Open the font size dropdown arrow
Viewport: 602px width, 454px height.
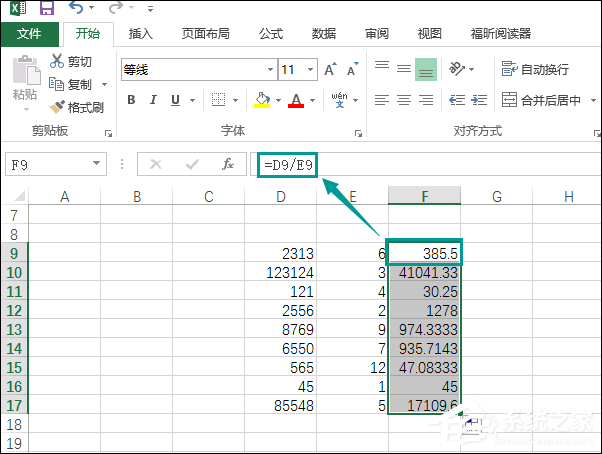314,70
